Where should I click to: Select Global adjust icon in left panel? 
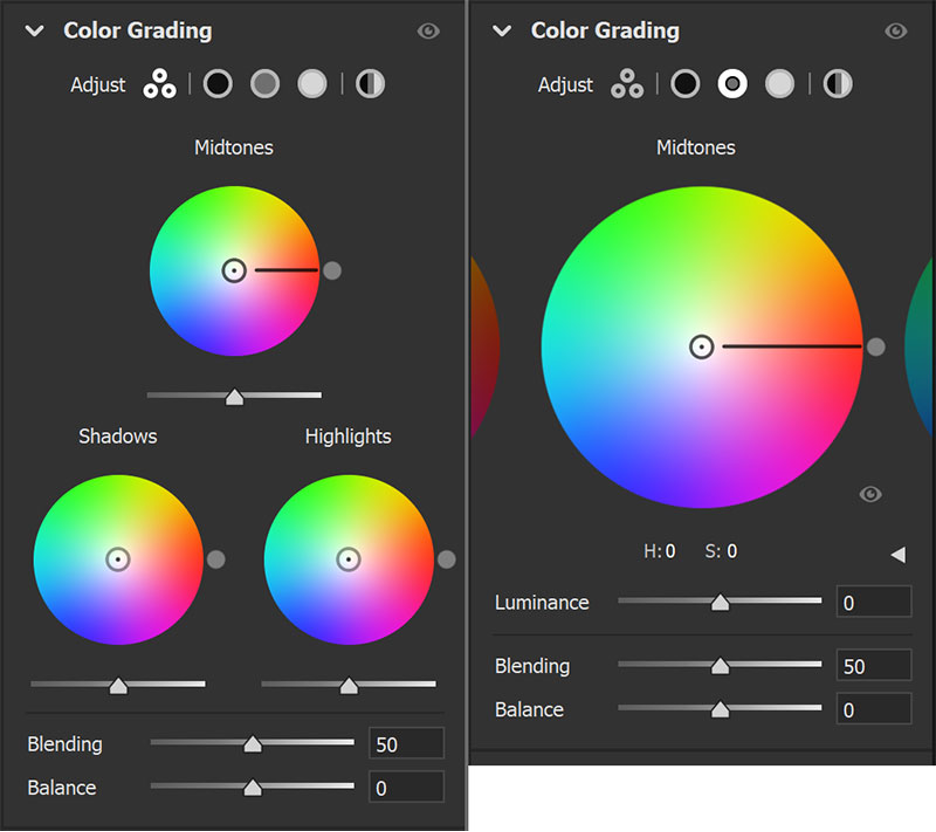click(371, 84)
